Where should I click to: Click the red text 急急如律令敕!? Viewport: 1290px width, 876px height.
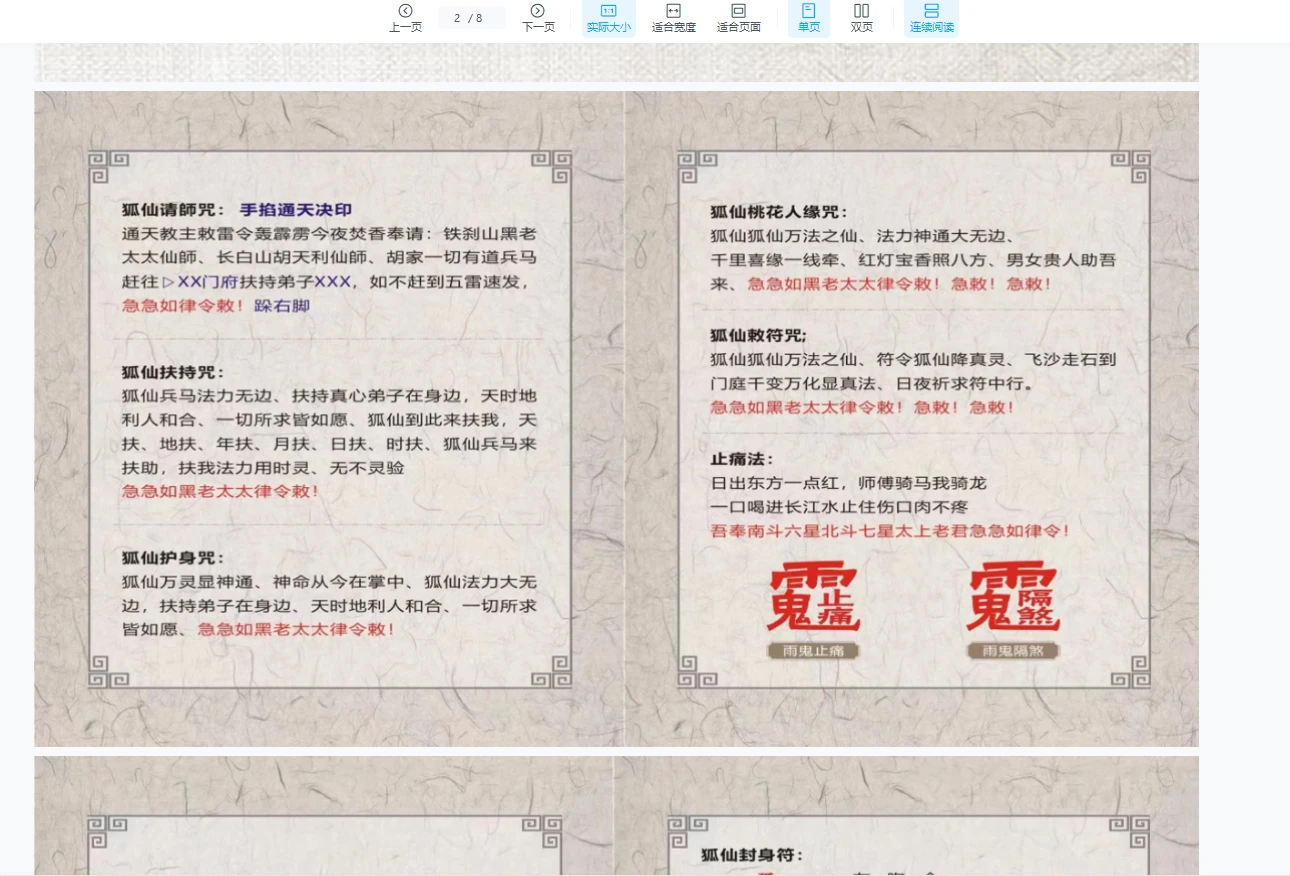[183, 306]
